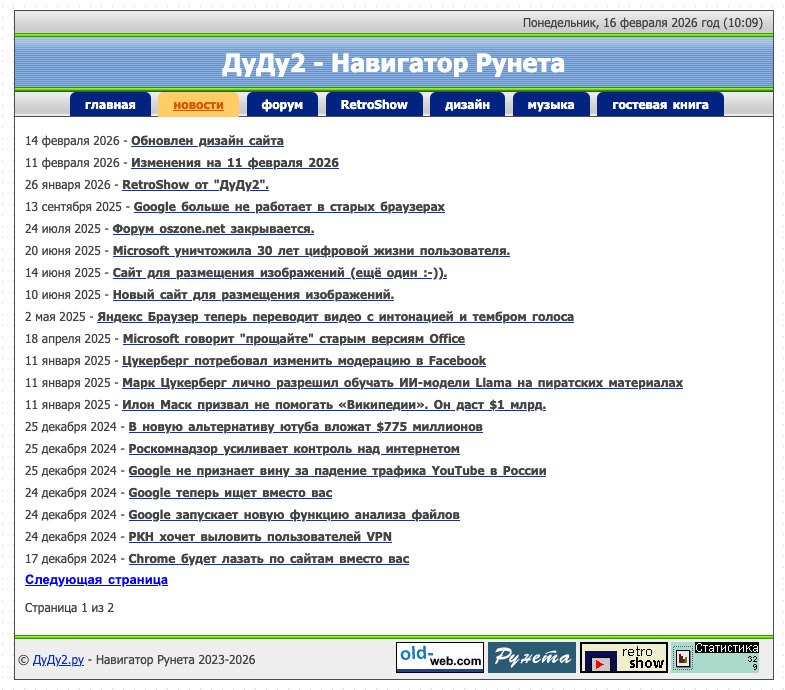785x690 pixels.
Task: Navigate to the музыка tab
Action: point(551,105)
